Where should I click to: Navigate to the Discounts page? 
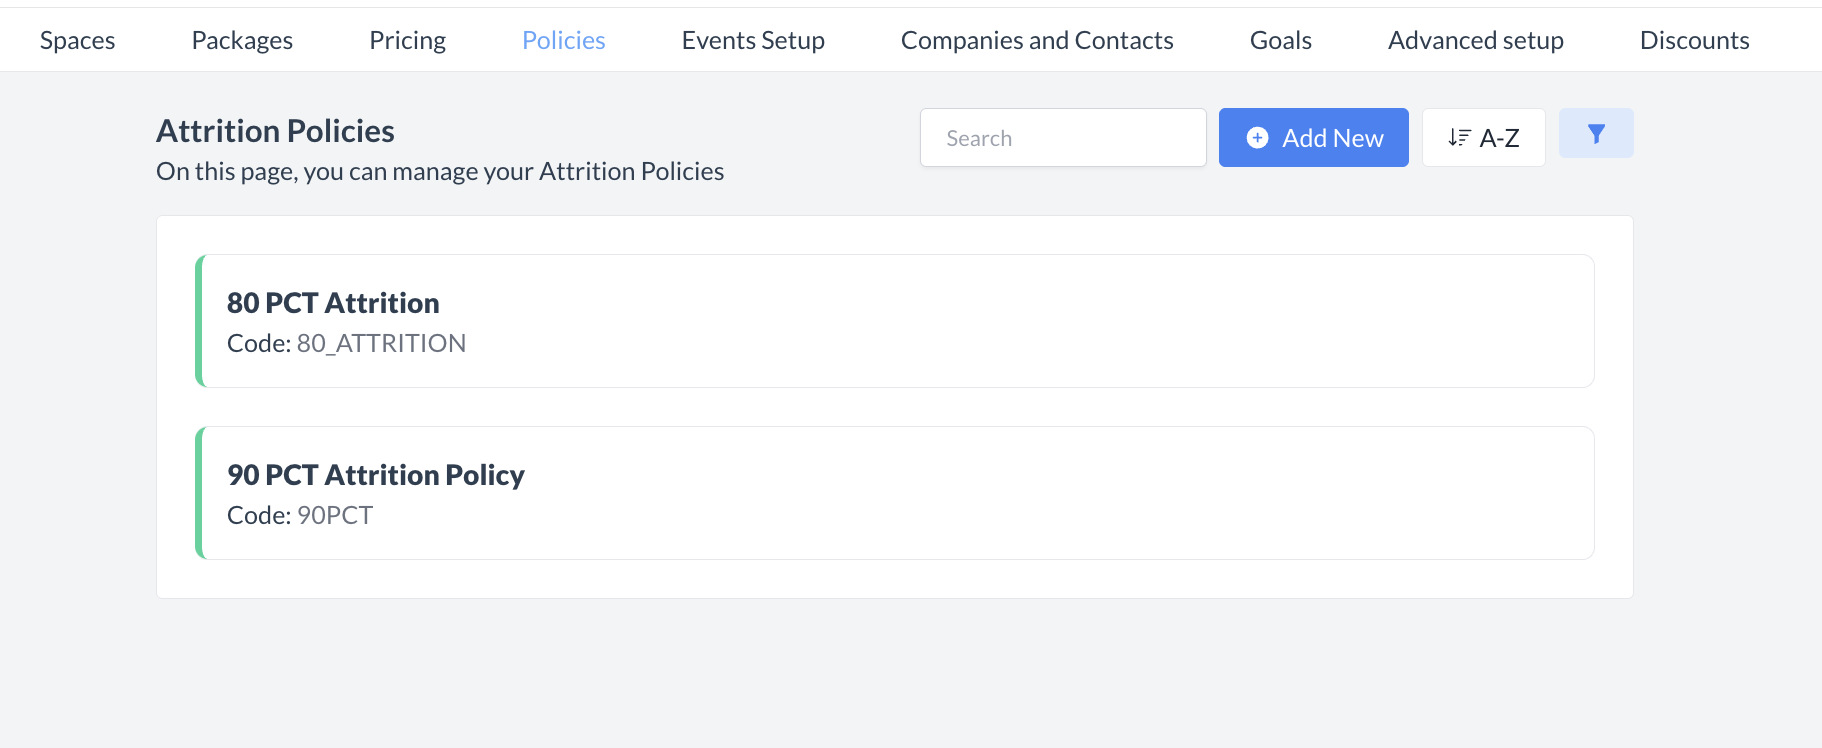[x=1694, y=39]
